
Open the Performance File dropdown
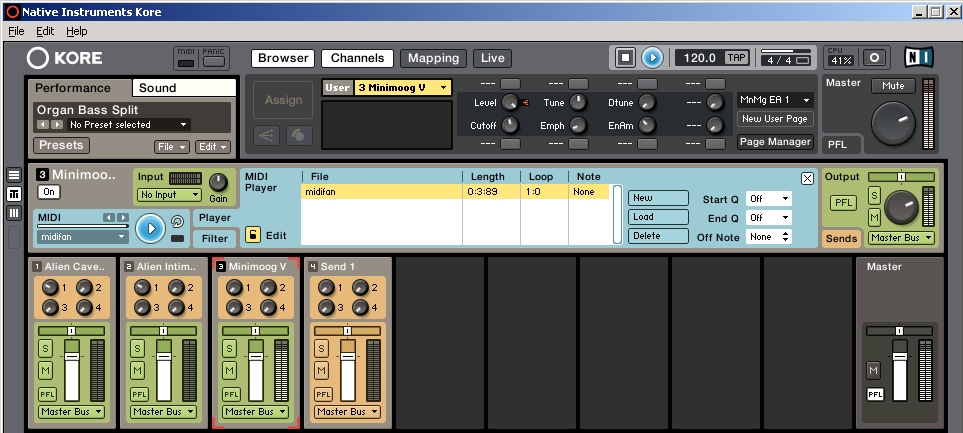coord(171,147)
